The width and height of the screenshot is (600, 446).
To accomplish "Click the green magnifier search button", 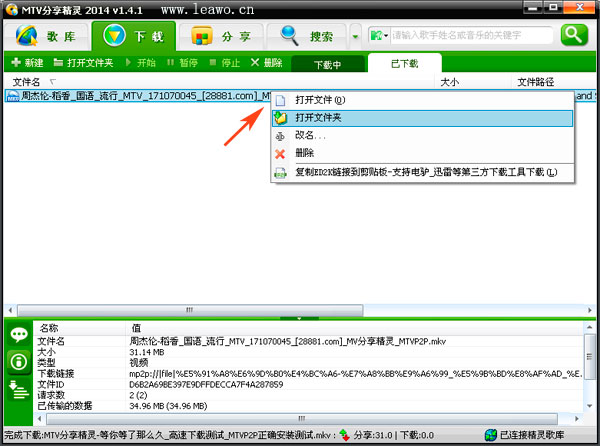I will pos(574,35).
